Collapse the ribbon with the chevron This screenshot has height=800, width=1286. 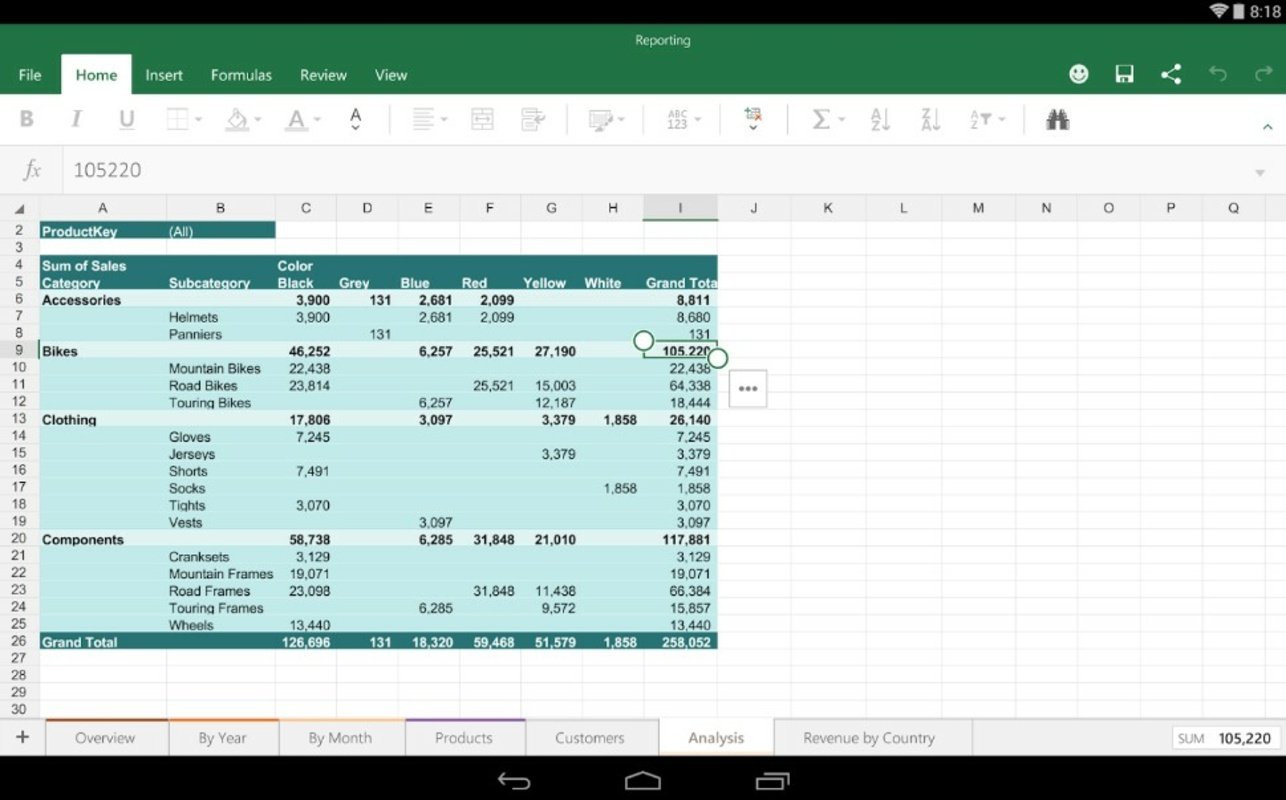coord(1268,127)
